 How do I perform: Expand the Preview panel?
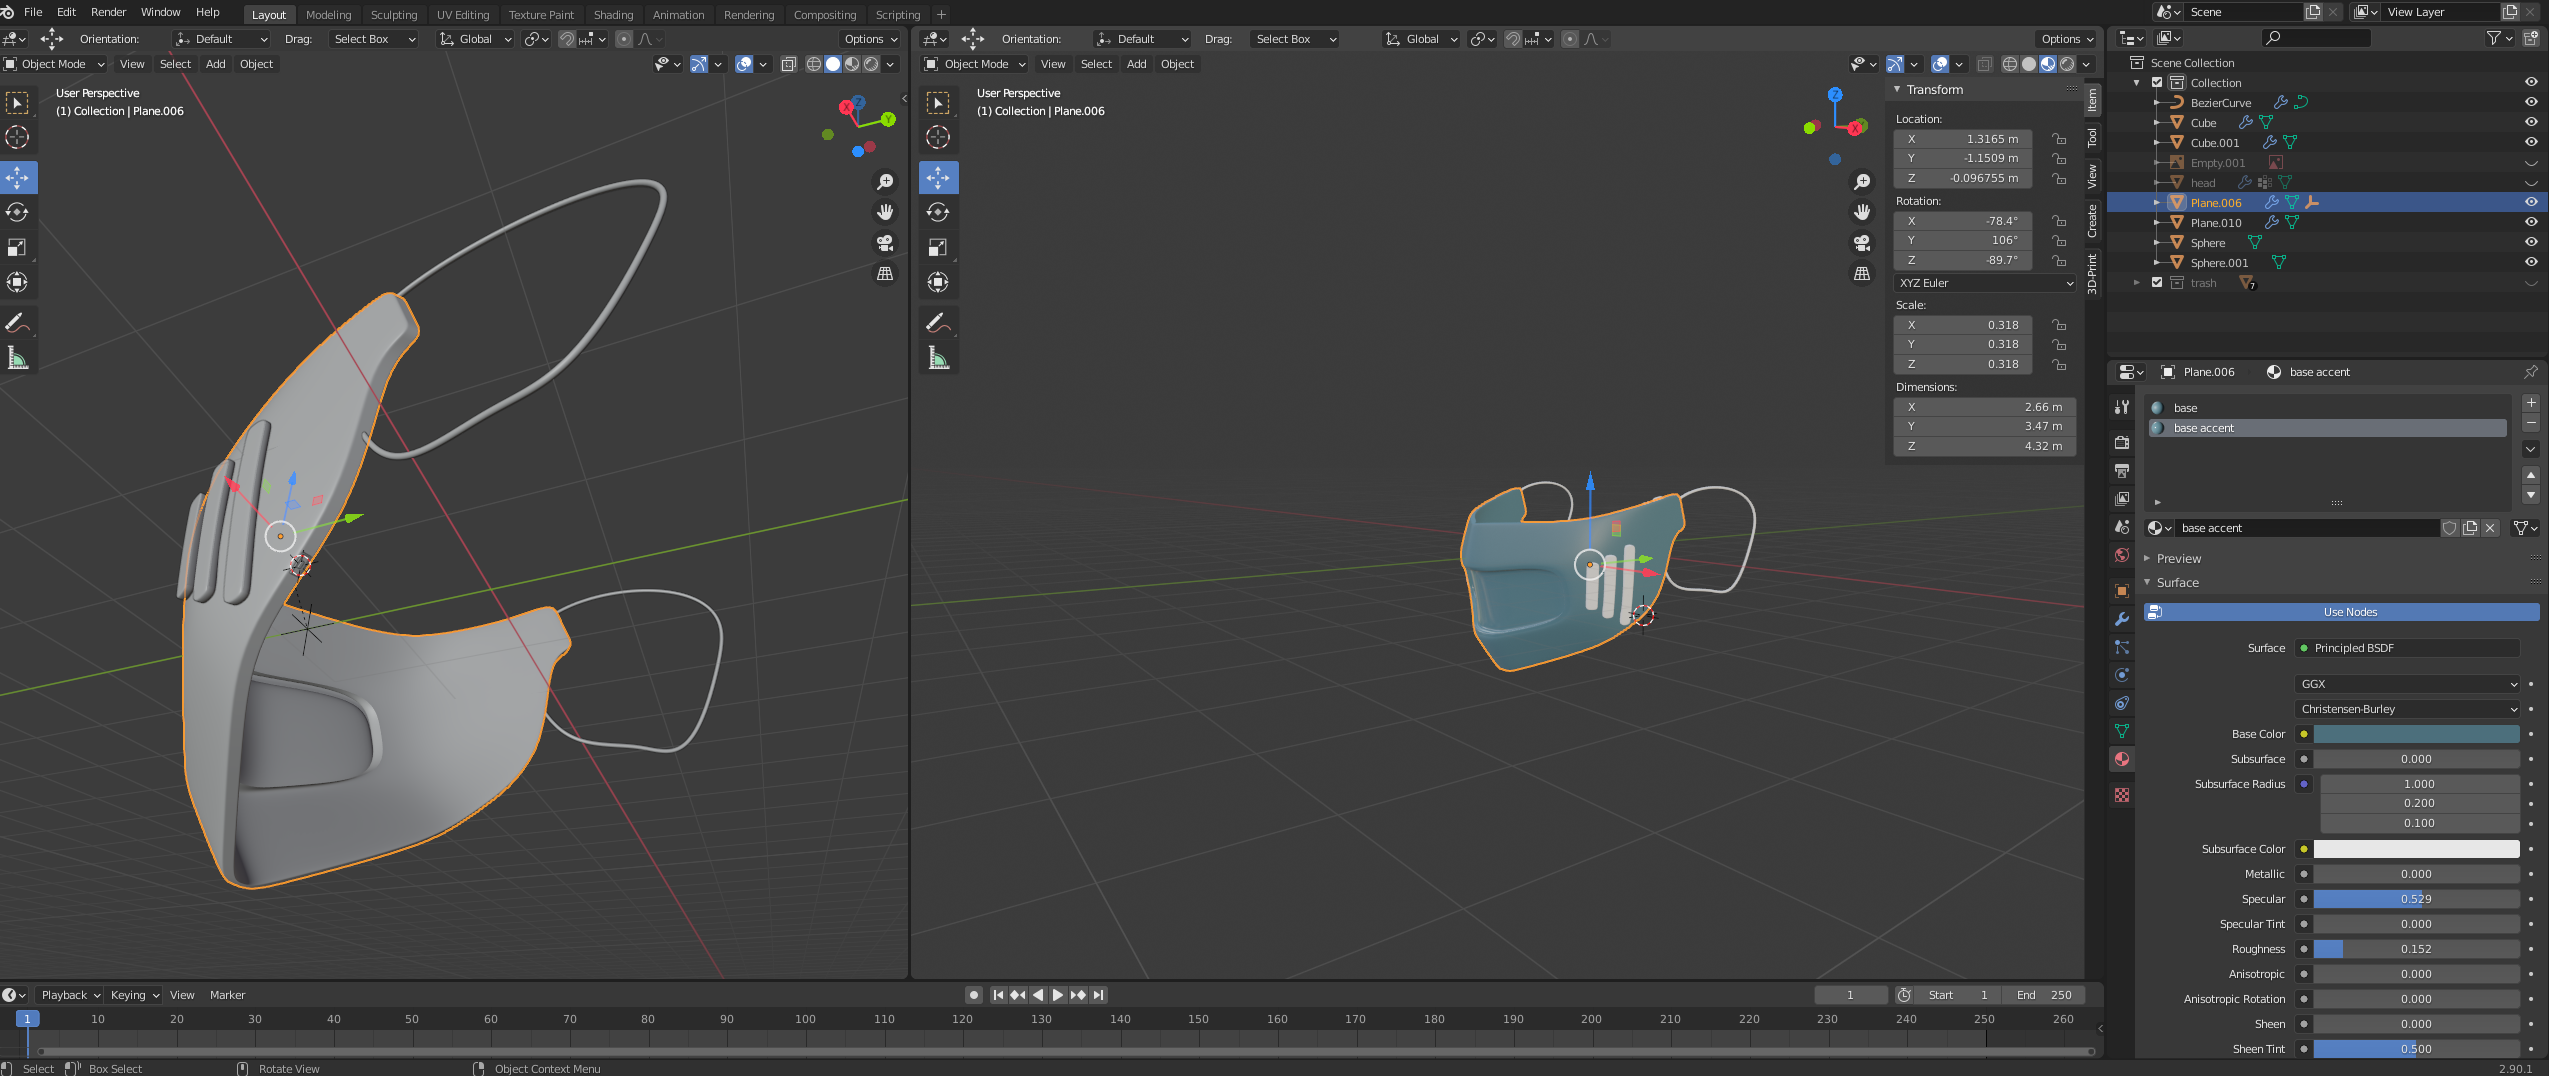point(2178,558)
